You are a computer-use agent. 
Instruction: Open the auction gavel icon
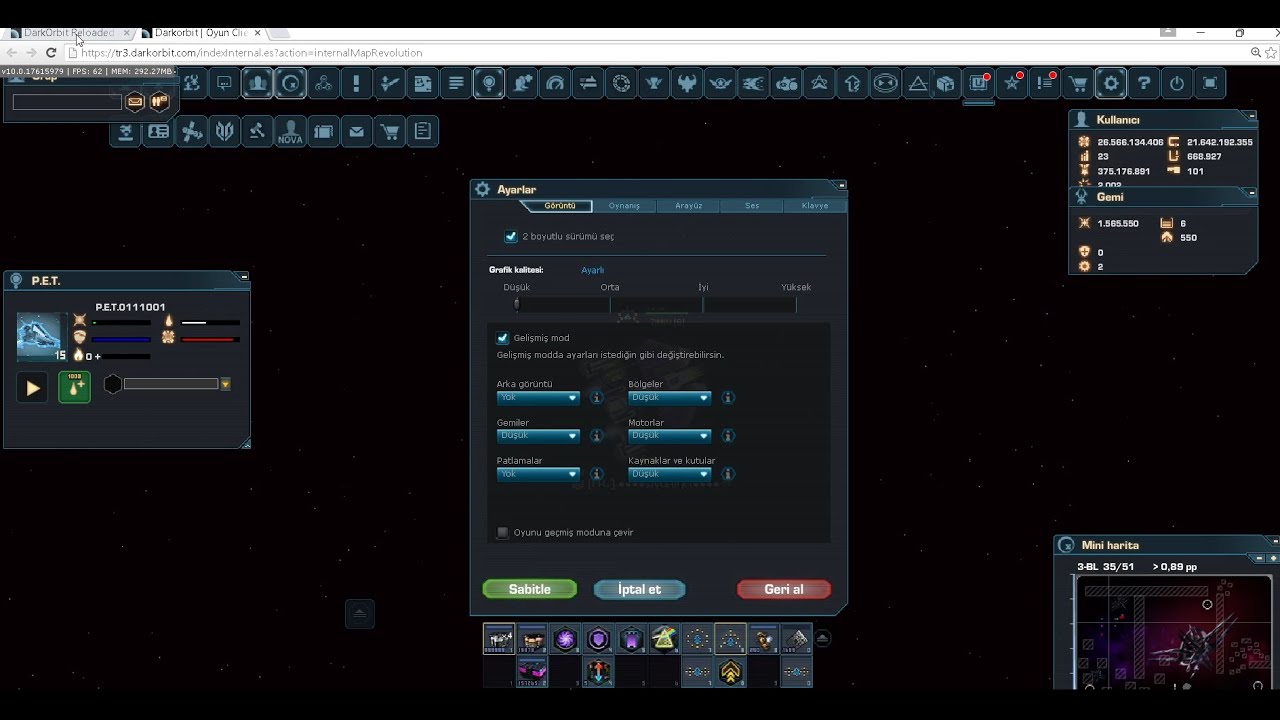click(x=257, y=131)
